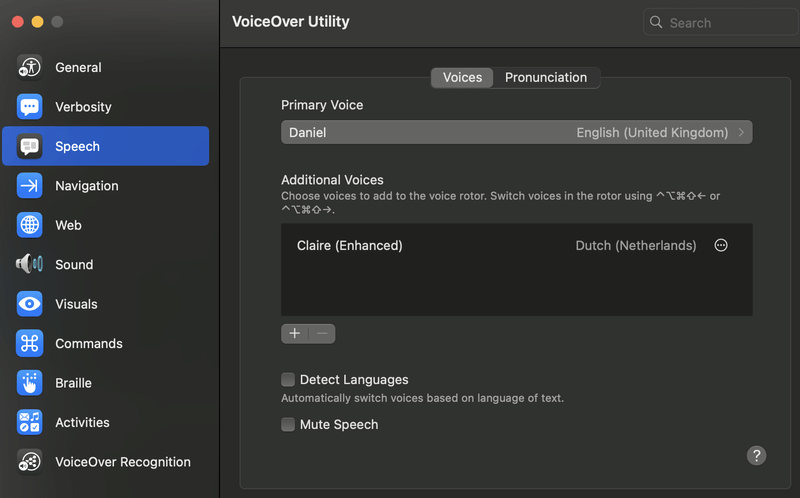Click in the Search field
Screen dimensions: 800x498
721,22
